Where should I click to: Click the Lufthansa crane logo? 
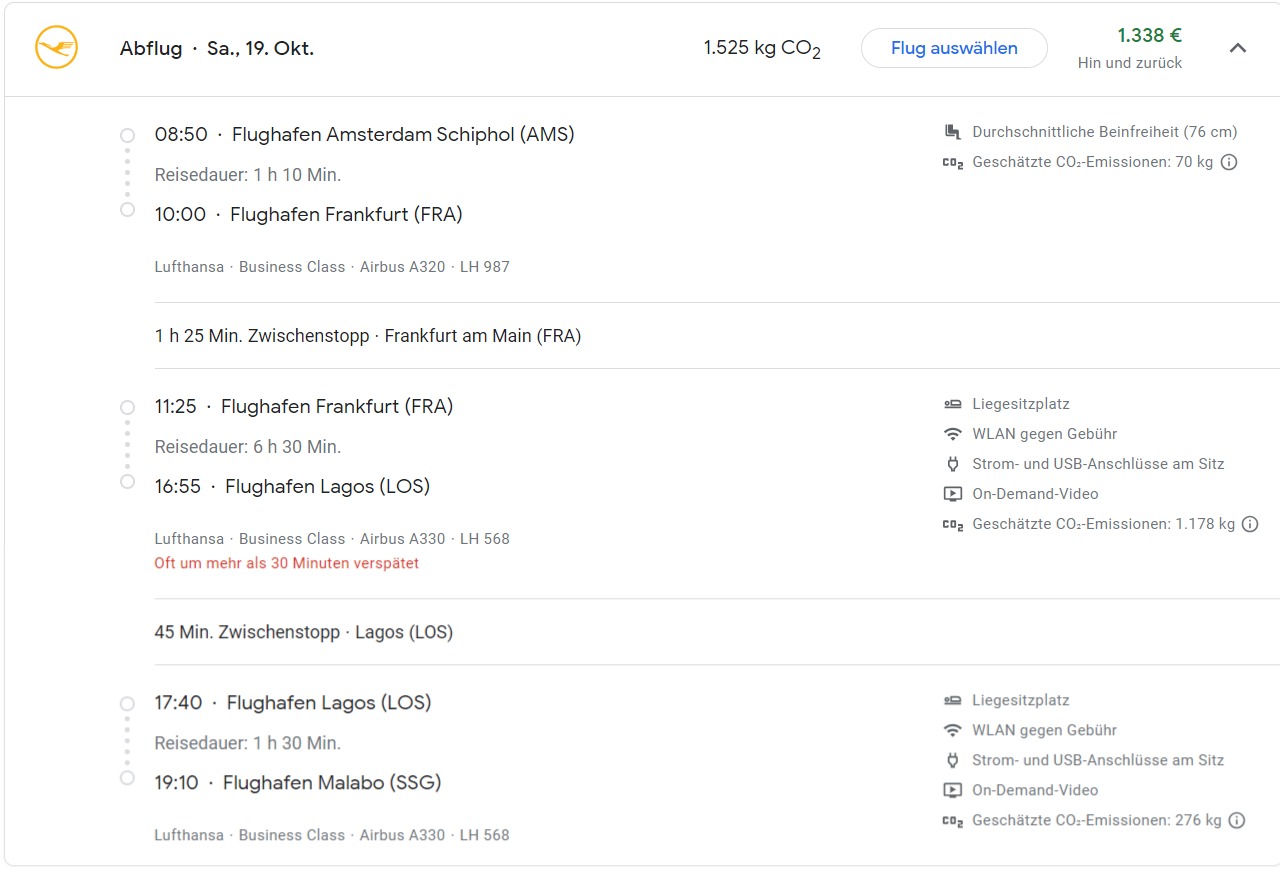tap(56, 48)
